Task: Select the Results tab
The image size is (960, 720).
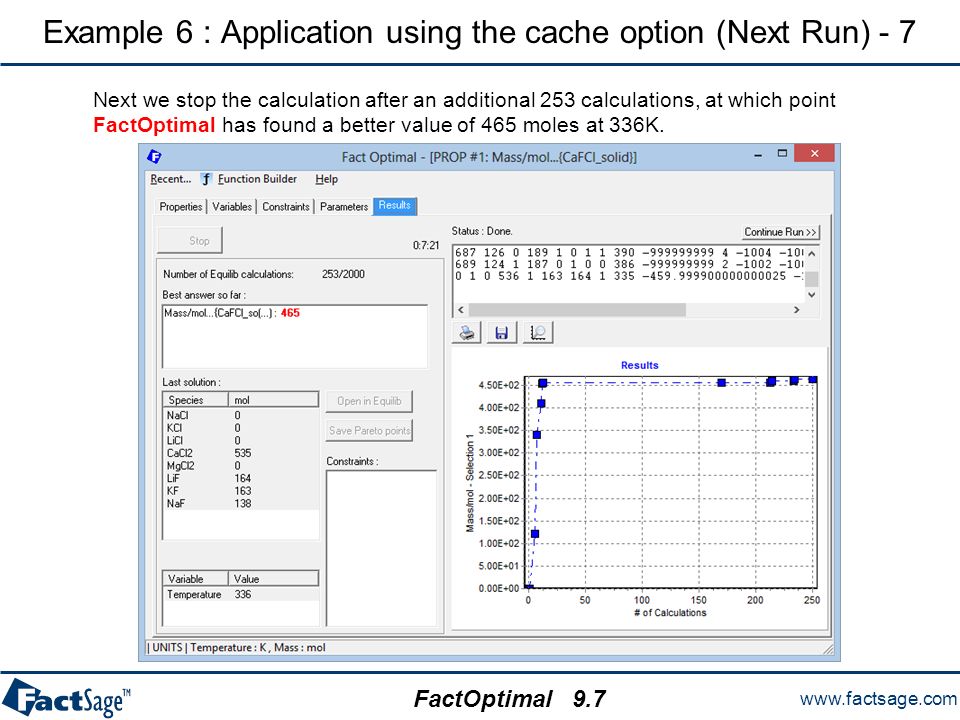Action: click(394, 206)
